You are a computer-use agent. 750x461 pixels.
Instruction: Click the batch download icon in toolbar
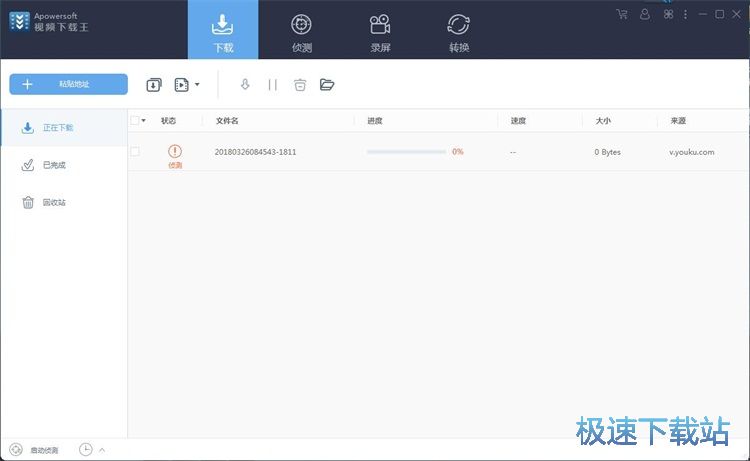[154, 85]
